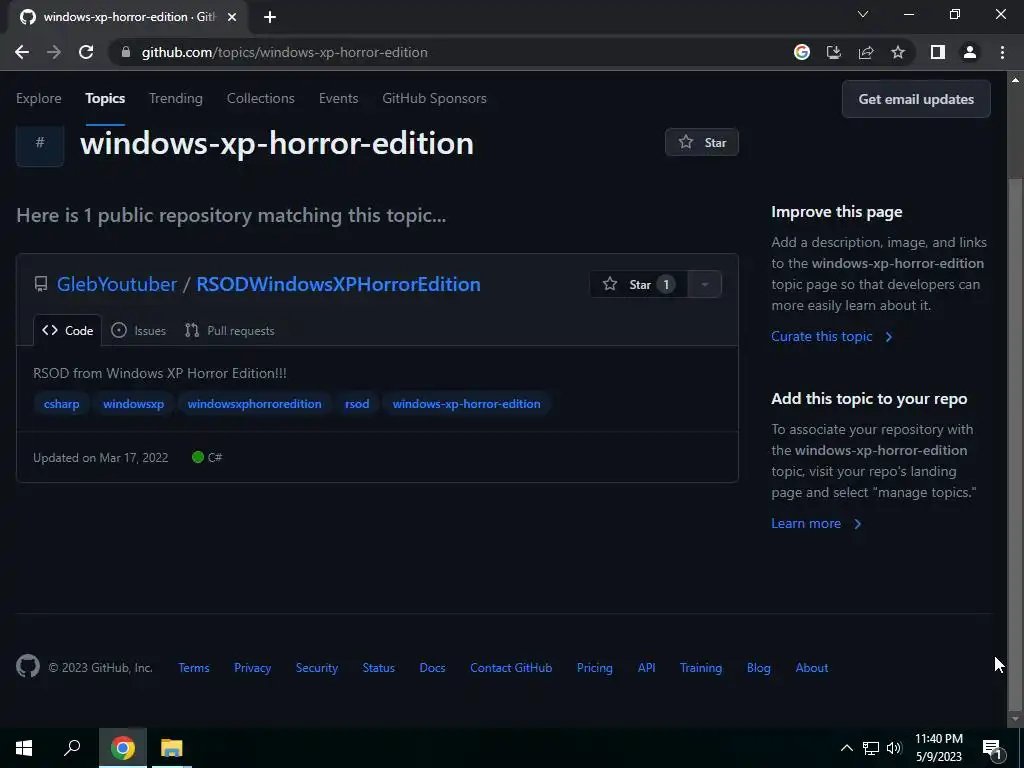
Task: Open the Training footer link
Action: click(701, 667)
